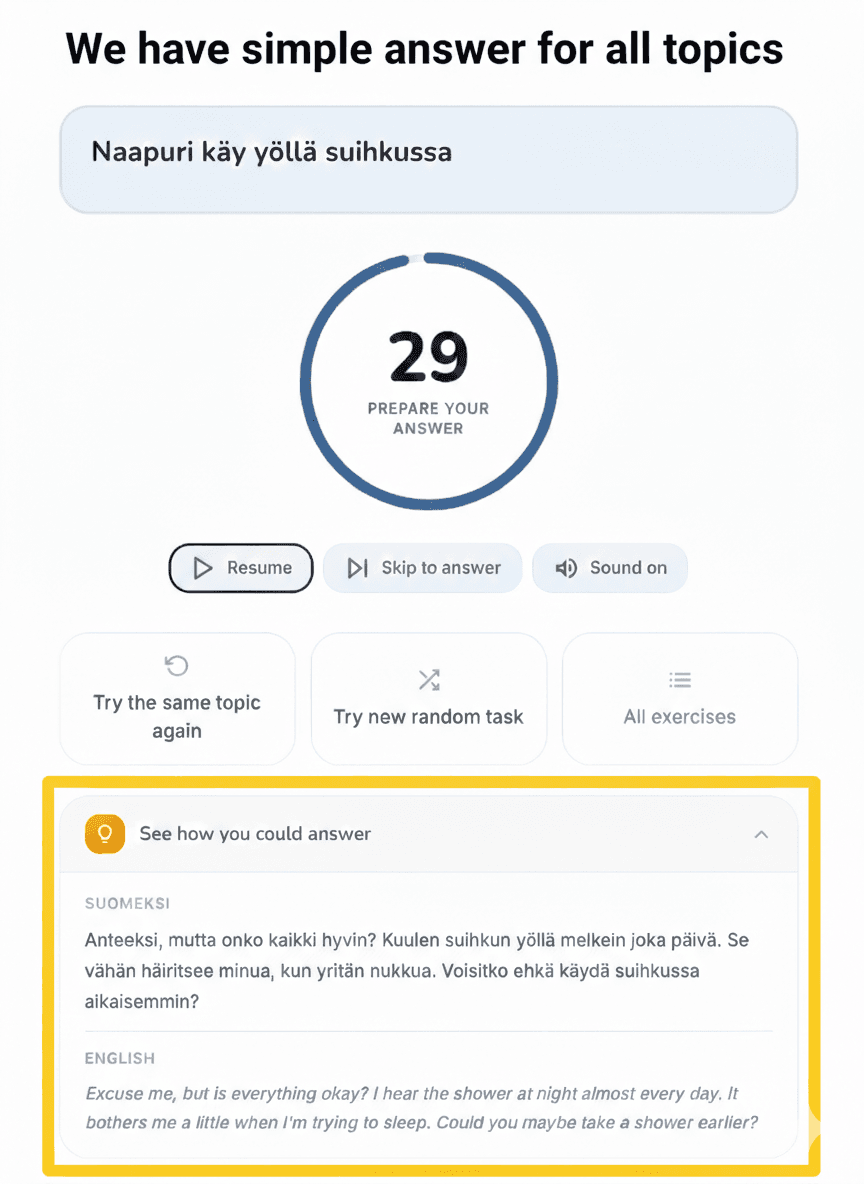Pick Try new random task

(428, 717)
